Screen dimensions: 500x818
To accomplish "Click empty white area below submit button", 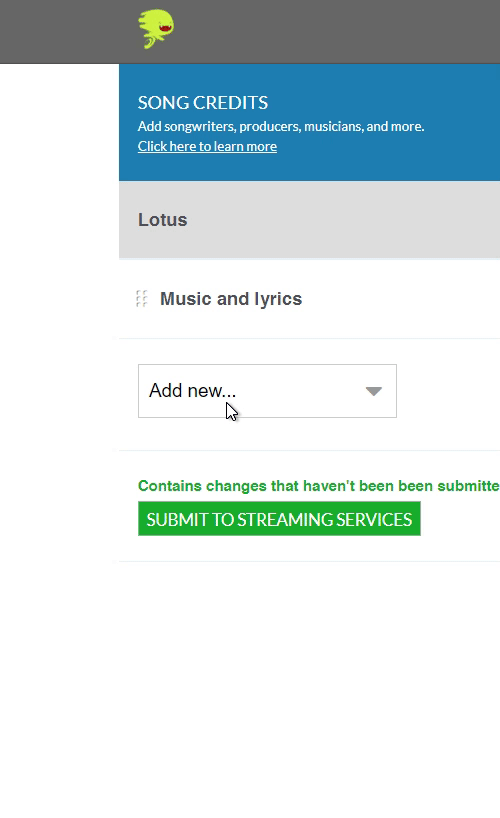I will 308,678.
